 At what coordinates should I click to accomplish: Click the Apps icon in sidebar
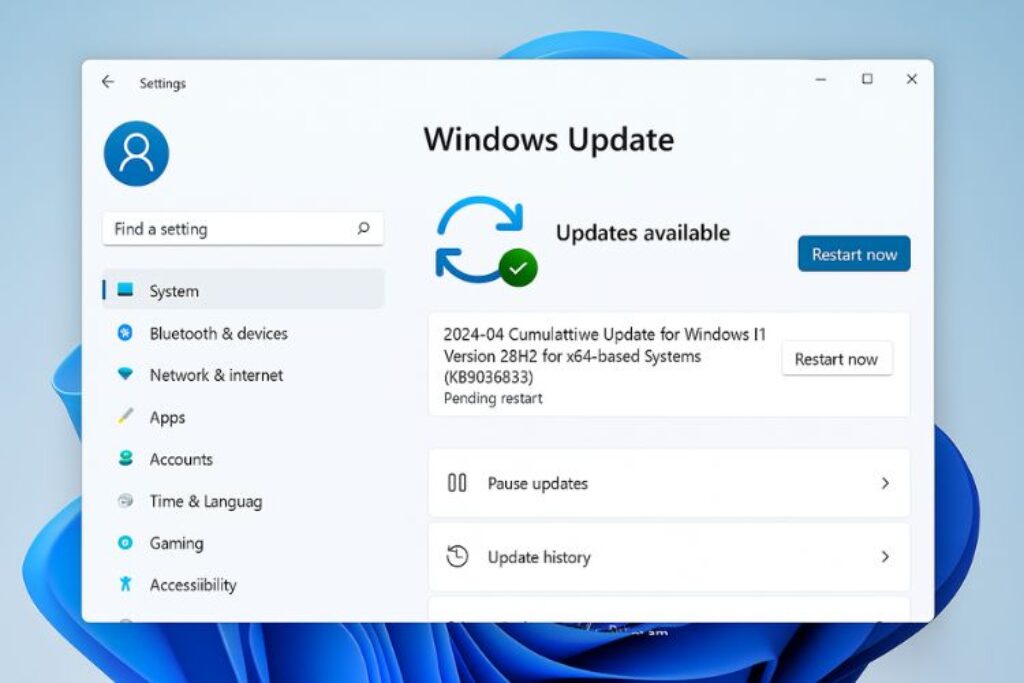tap(125, 416)
